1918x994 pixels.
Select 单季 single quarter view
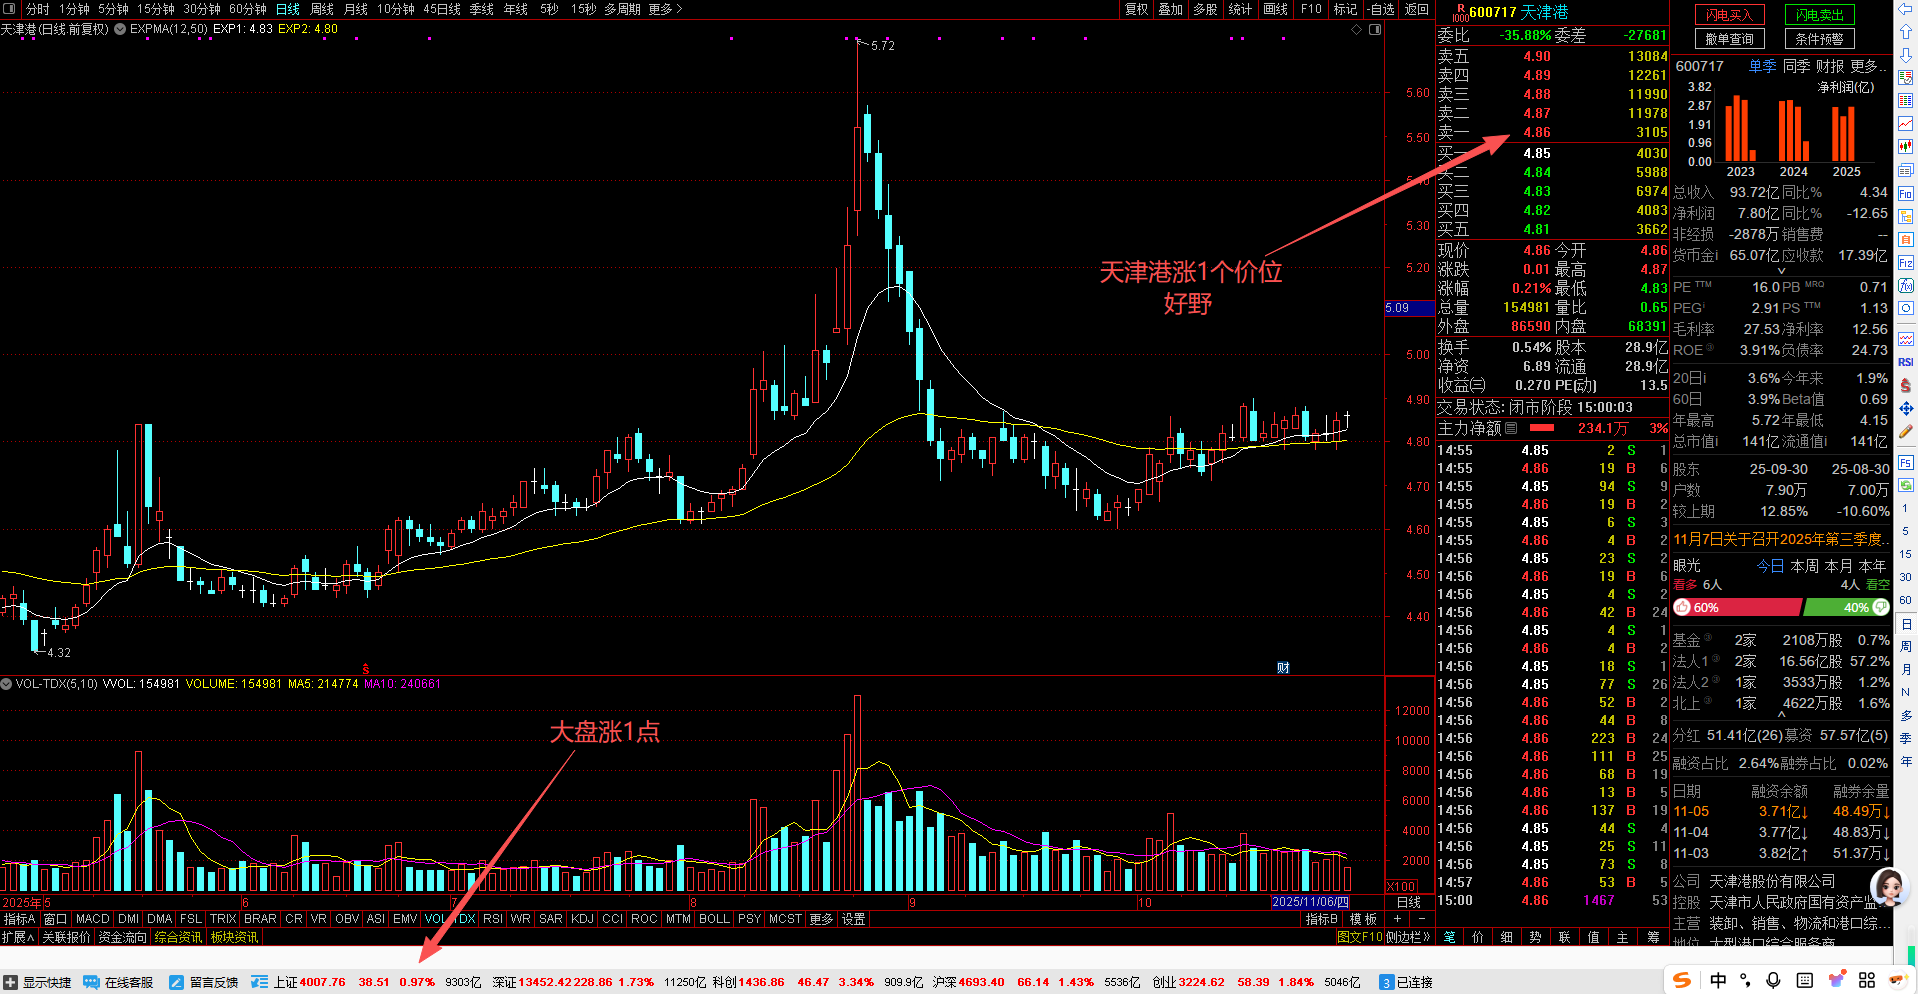[x=1762, y=66]
